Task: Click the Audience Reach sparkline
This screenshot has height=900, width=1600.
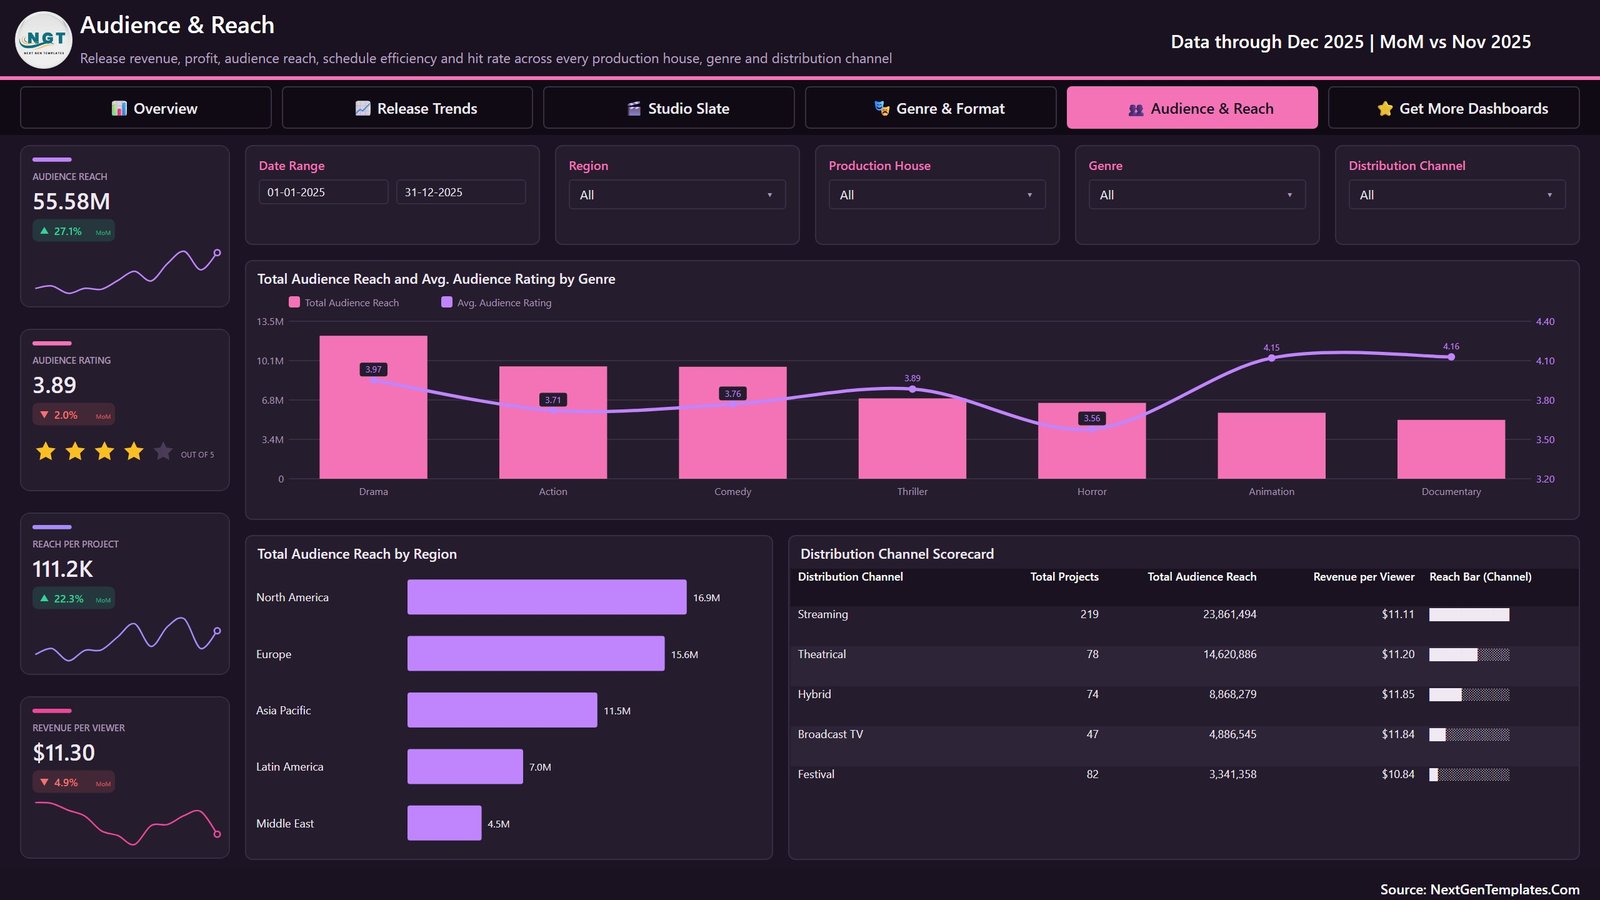Action: pos(126,270)
